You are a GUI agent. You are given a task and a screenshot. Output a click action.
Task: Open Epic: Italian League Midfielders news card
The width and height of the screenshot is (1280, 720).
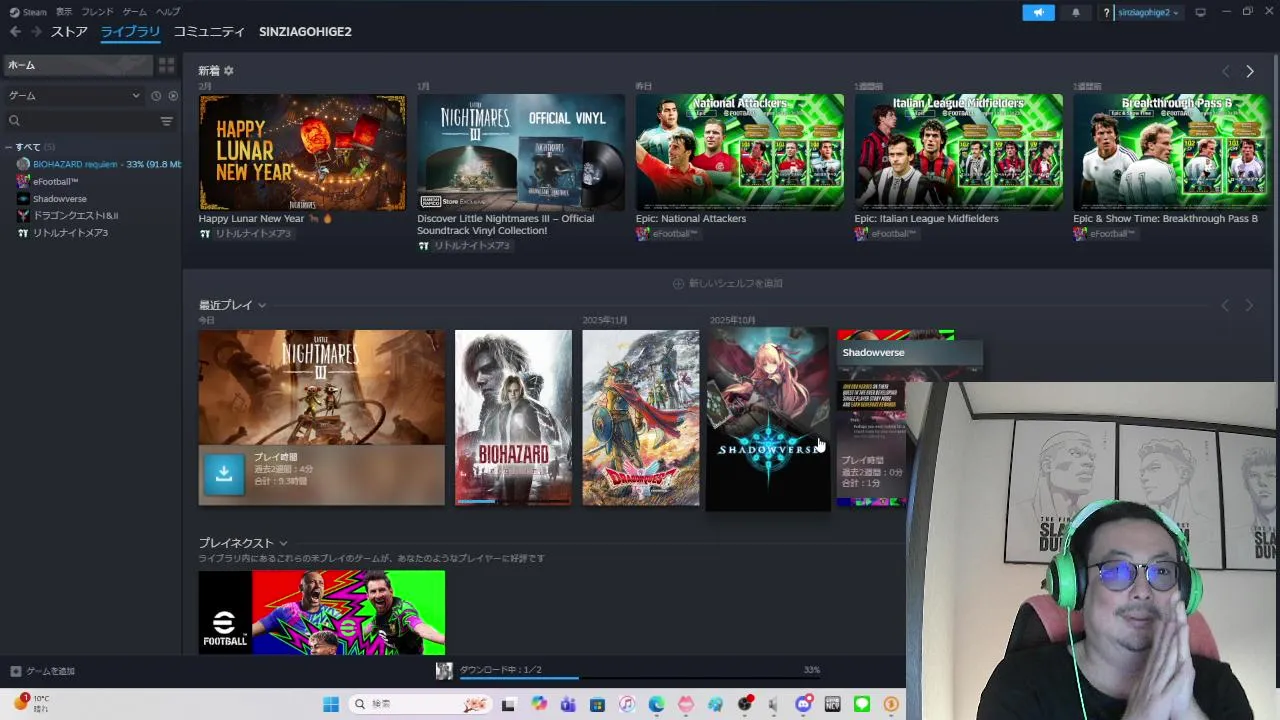pos(958,152)
